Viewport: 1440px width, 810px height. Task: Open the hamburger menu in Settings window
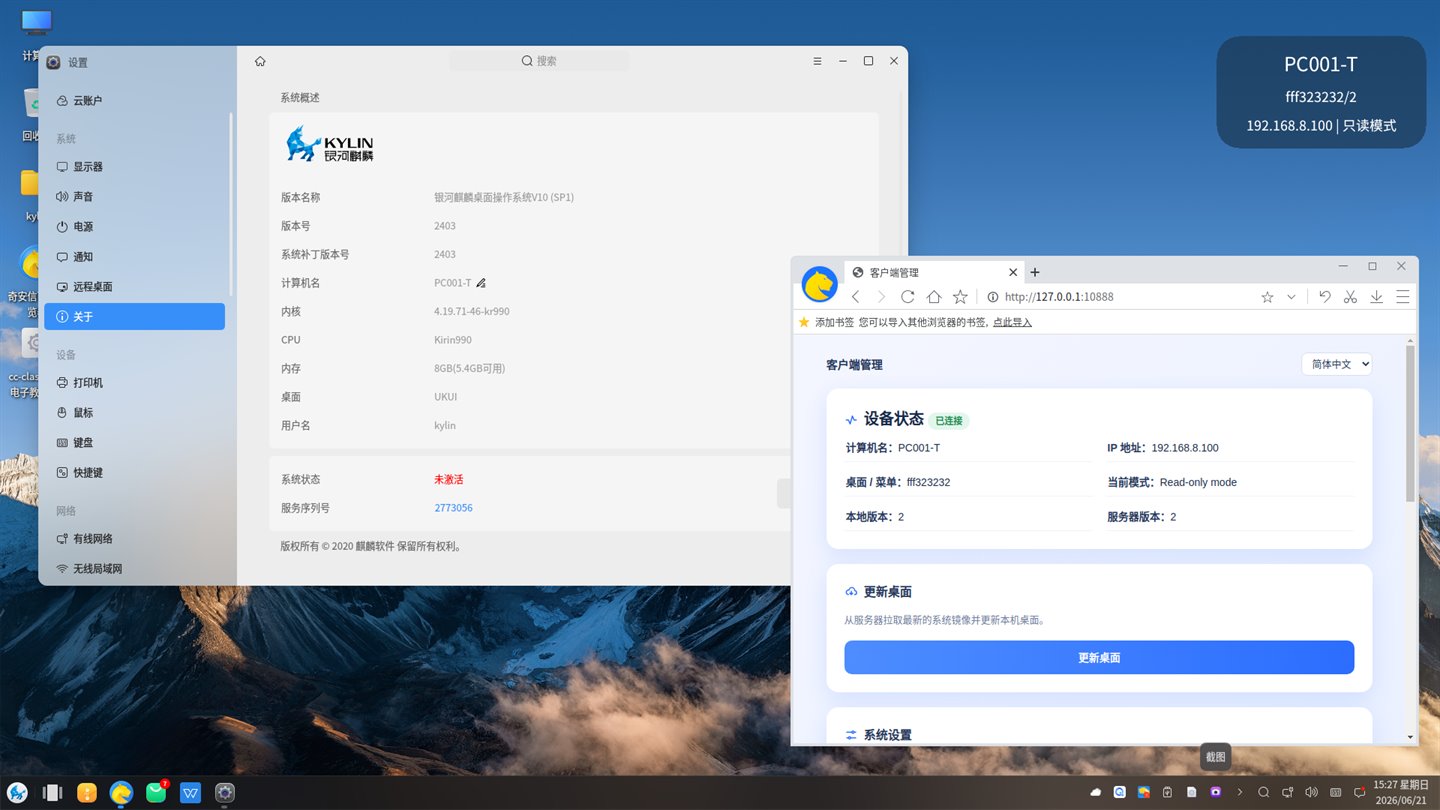pyautogui.click(x=817, y=61)
